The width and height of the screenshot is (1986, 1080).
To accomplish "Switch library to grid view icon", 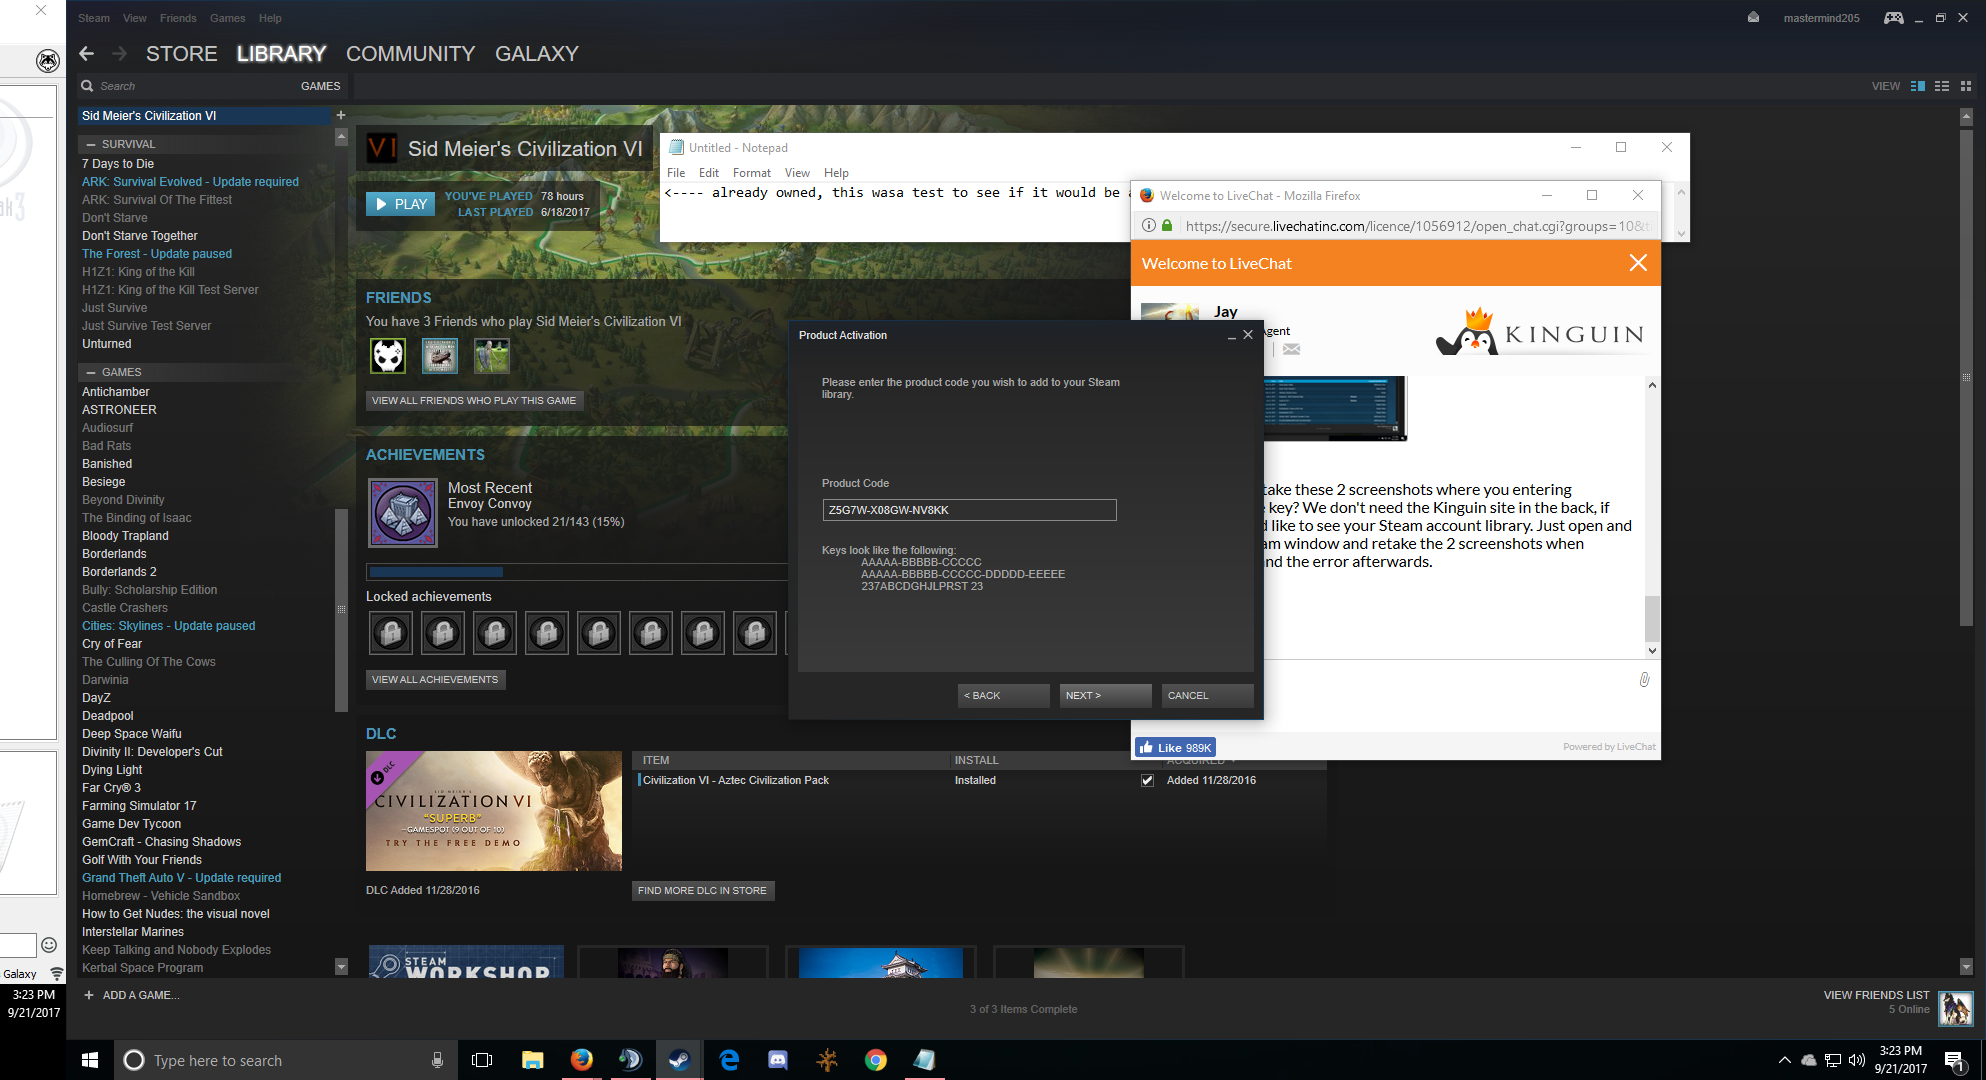I will click(1966, 86).
